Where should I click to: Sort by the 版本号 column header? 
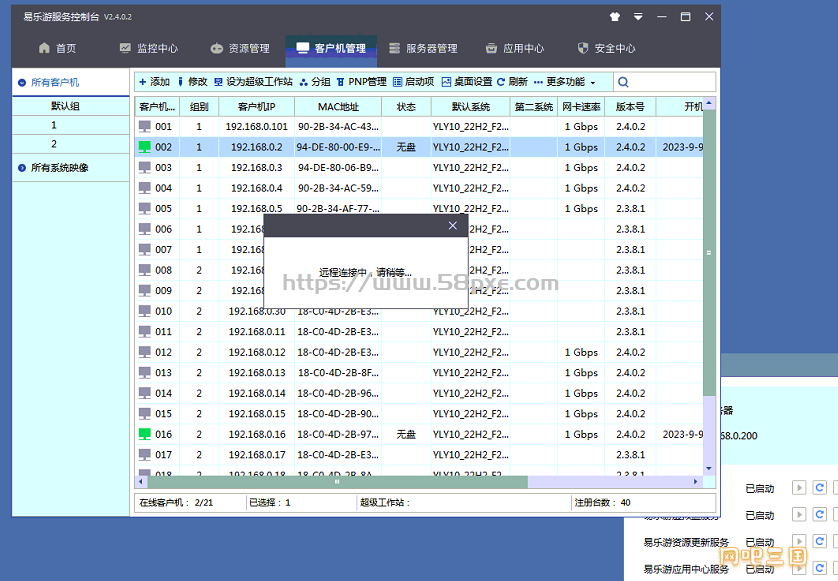pos(630,107)
